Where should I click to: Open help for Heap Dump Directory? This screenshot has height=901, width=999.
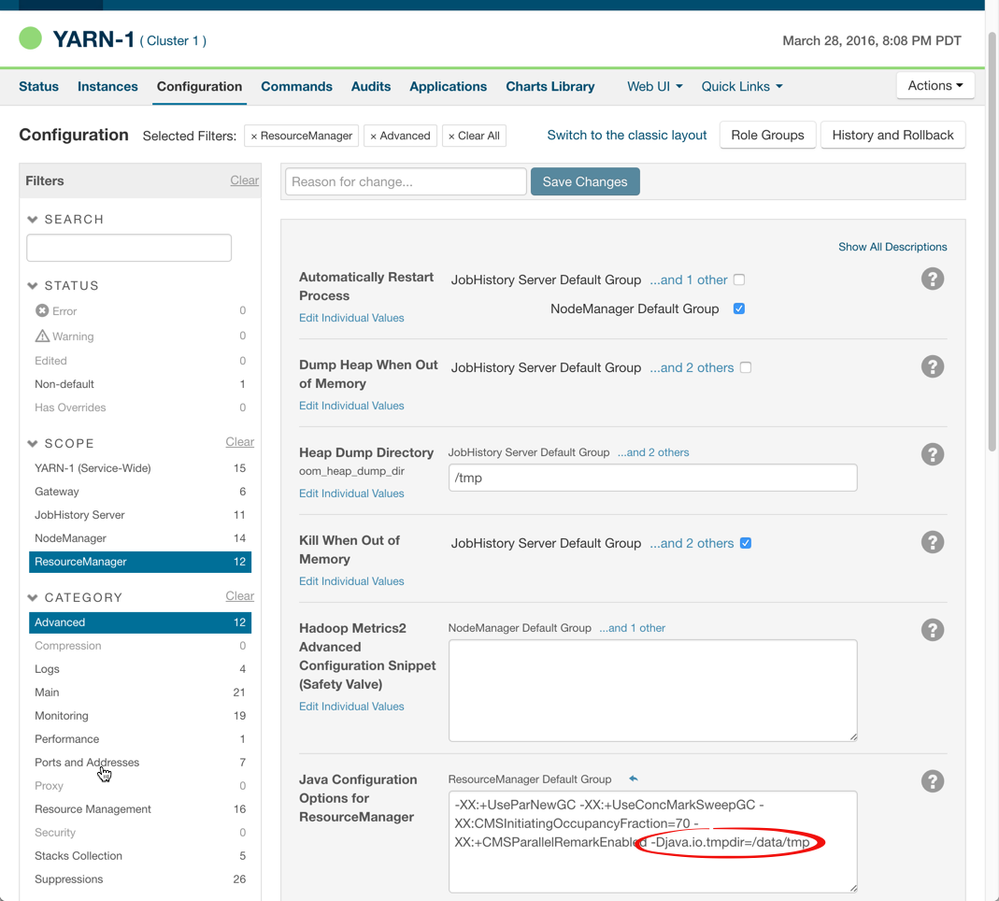[x=932, y=454]
